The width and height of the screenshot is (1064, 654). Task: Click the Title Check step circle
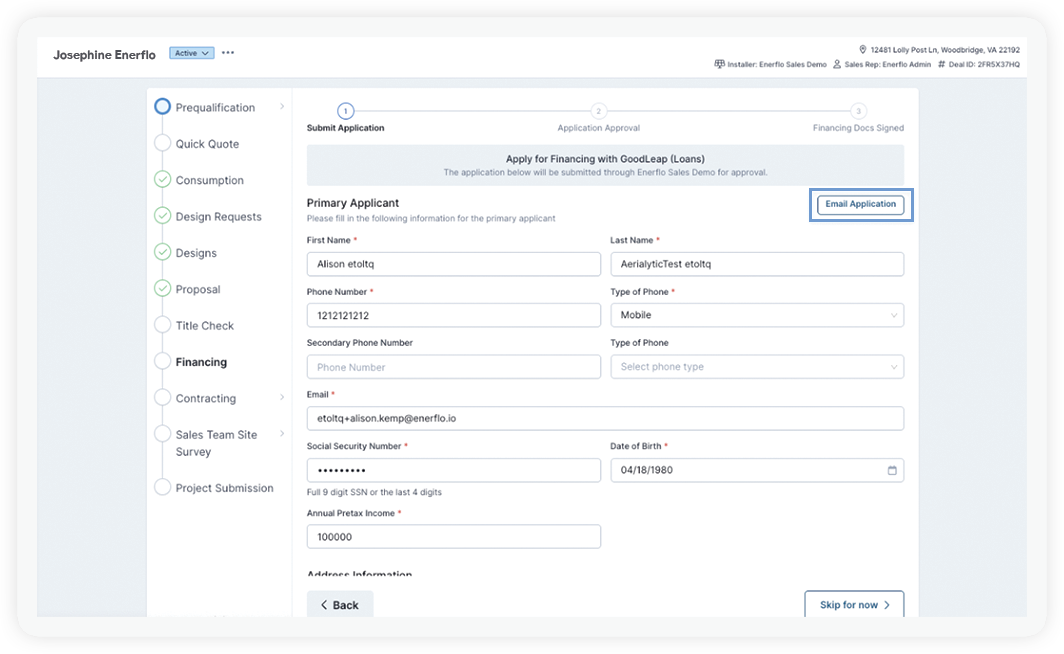(162, 325)
